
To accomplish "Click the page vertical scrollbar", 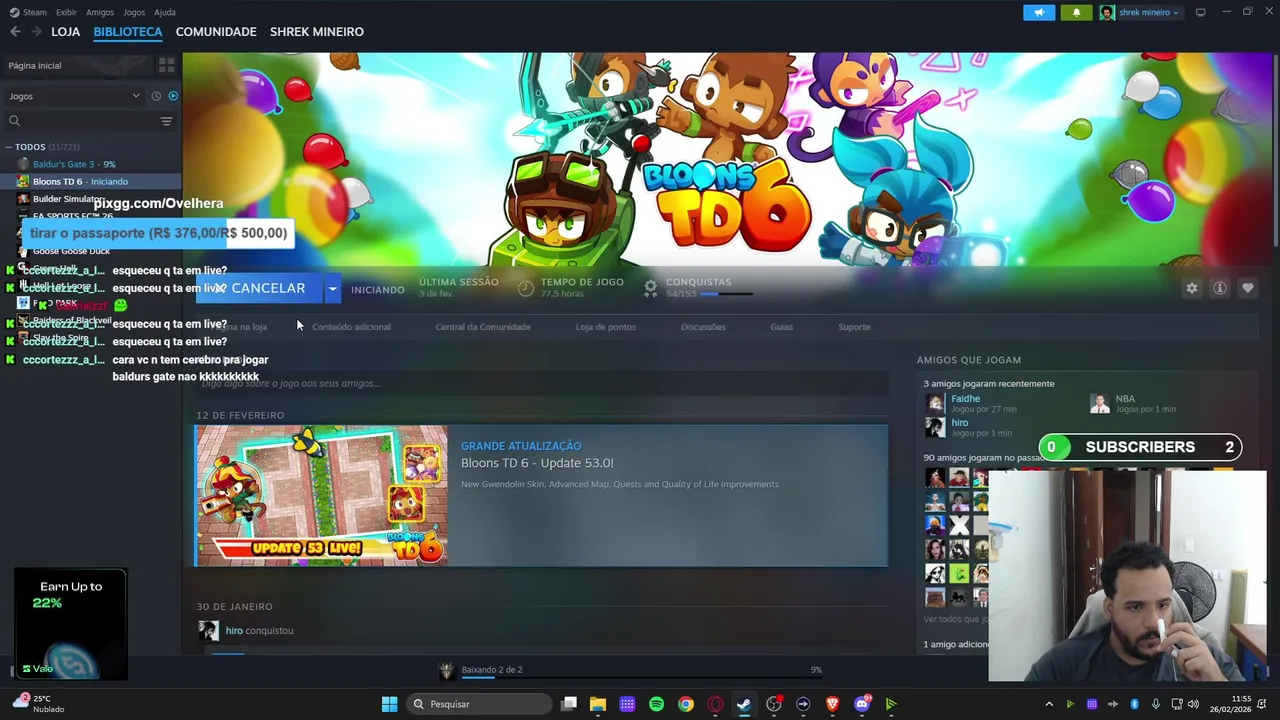I will click(1274, 150).
